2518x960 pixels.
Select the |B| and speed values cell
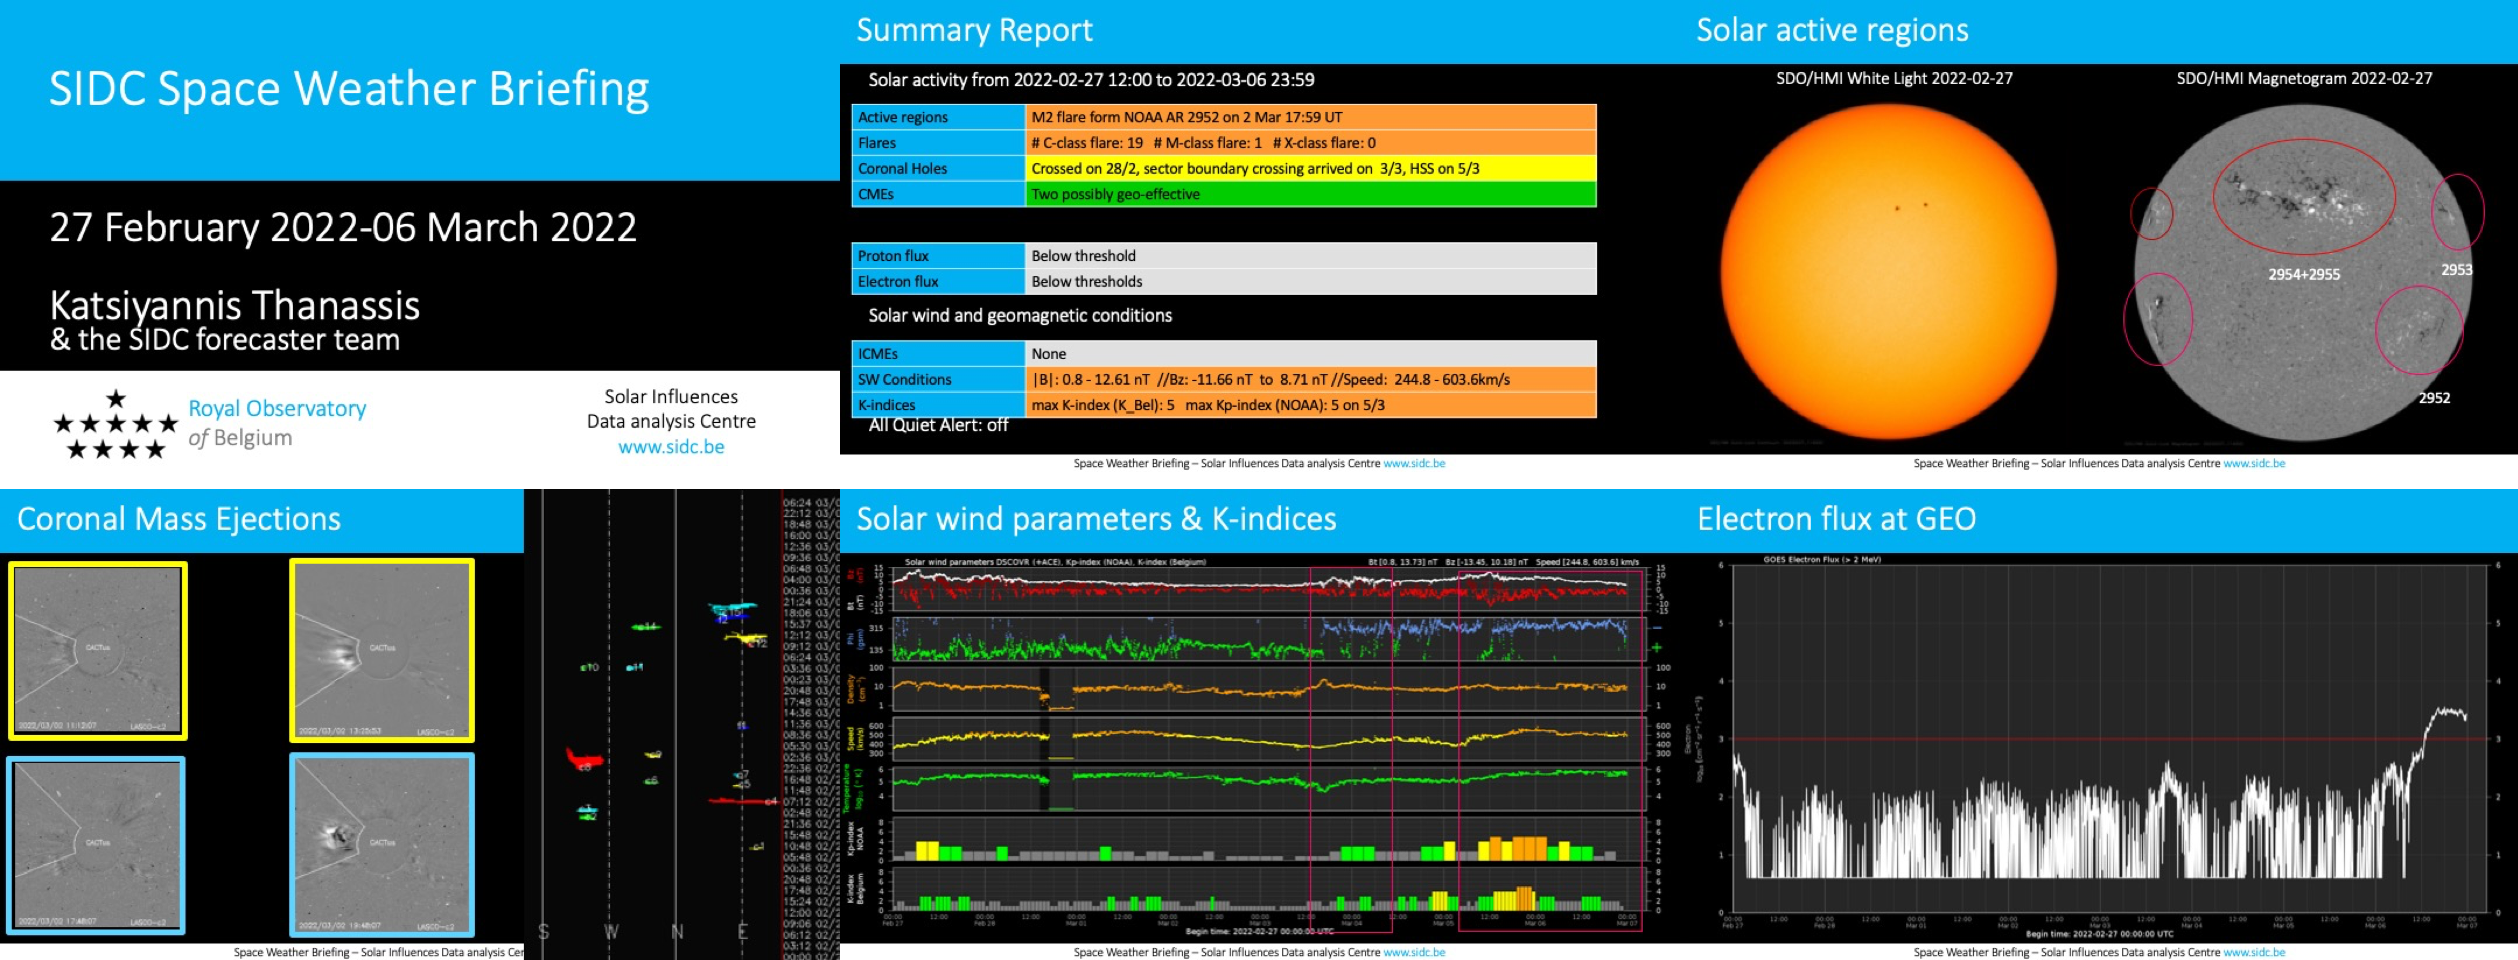[1310, 380]
